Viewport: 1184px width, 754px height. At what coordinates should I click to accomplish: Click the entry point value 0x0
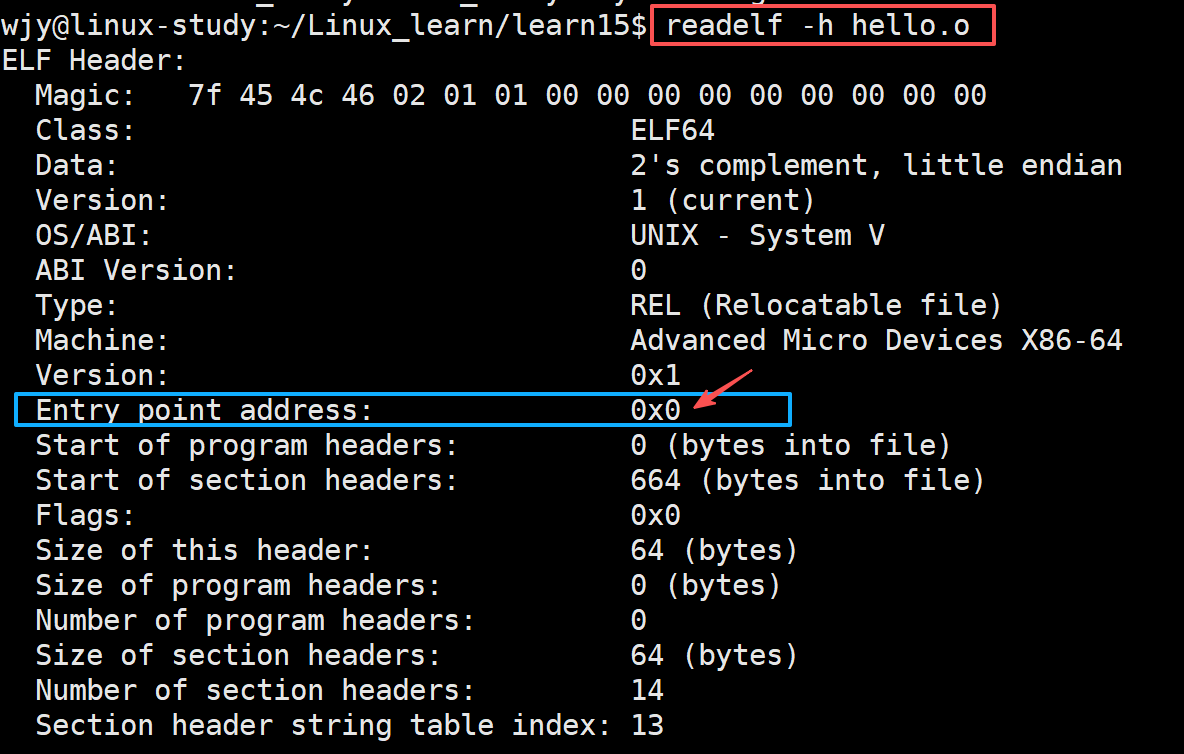pyautogui.click(x=655, y=411)
